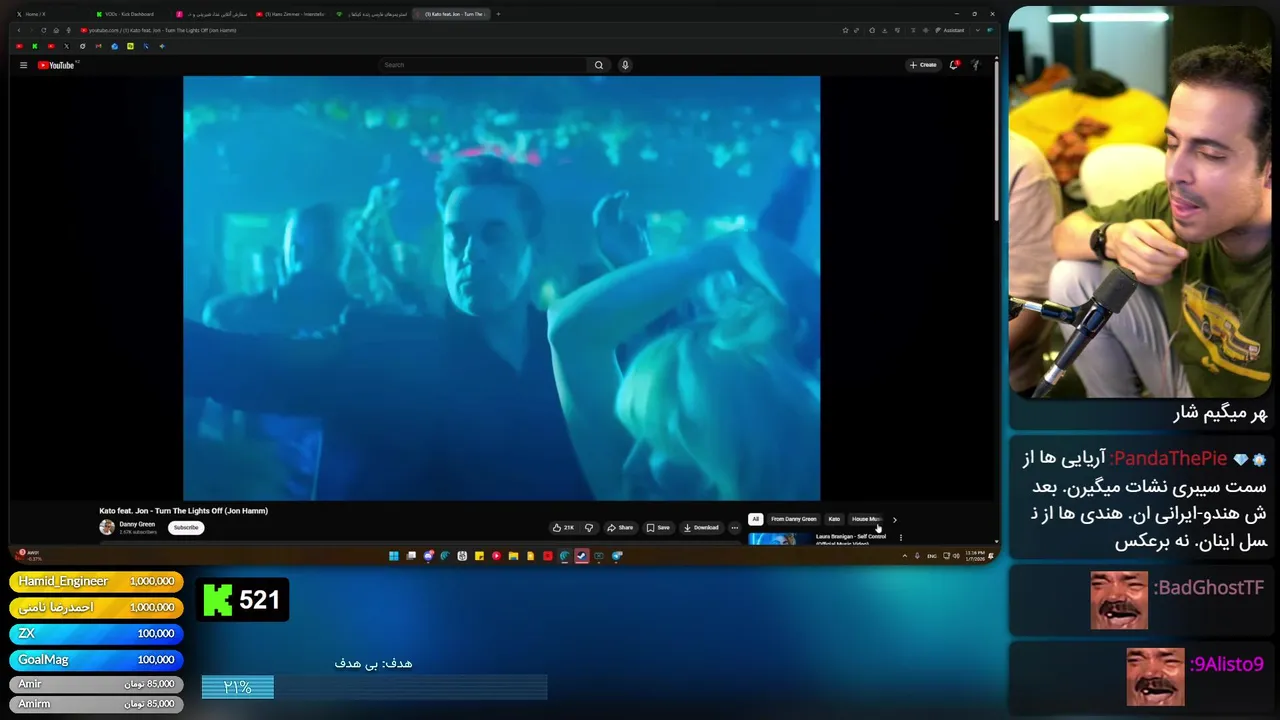Open the X bookmark in bookmarks bar
This screenshot has height=720, width=1280.
[66, 46]
